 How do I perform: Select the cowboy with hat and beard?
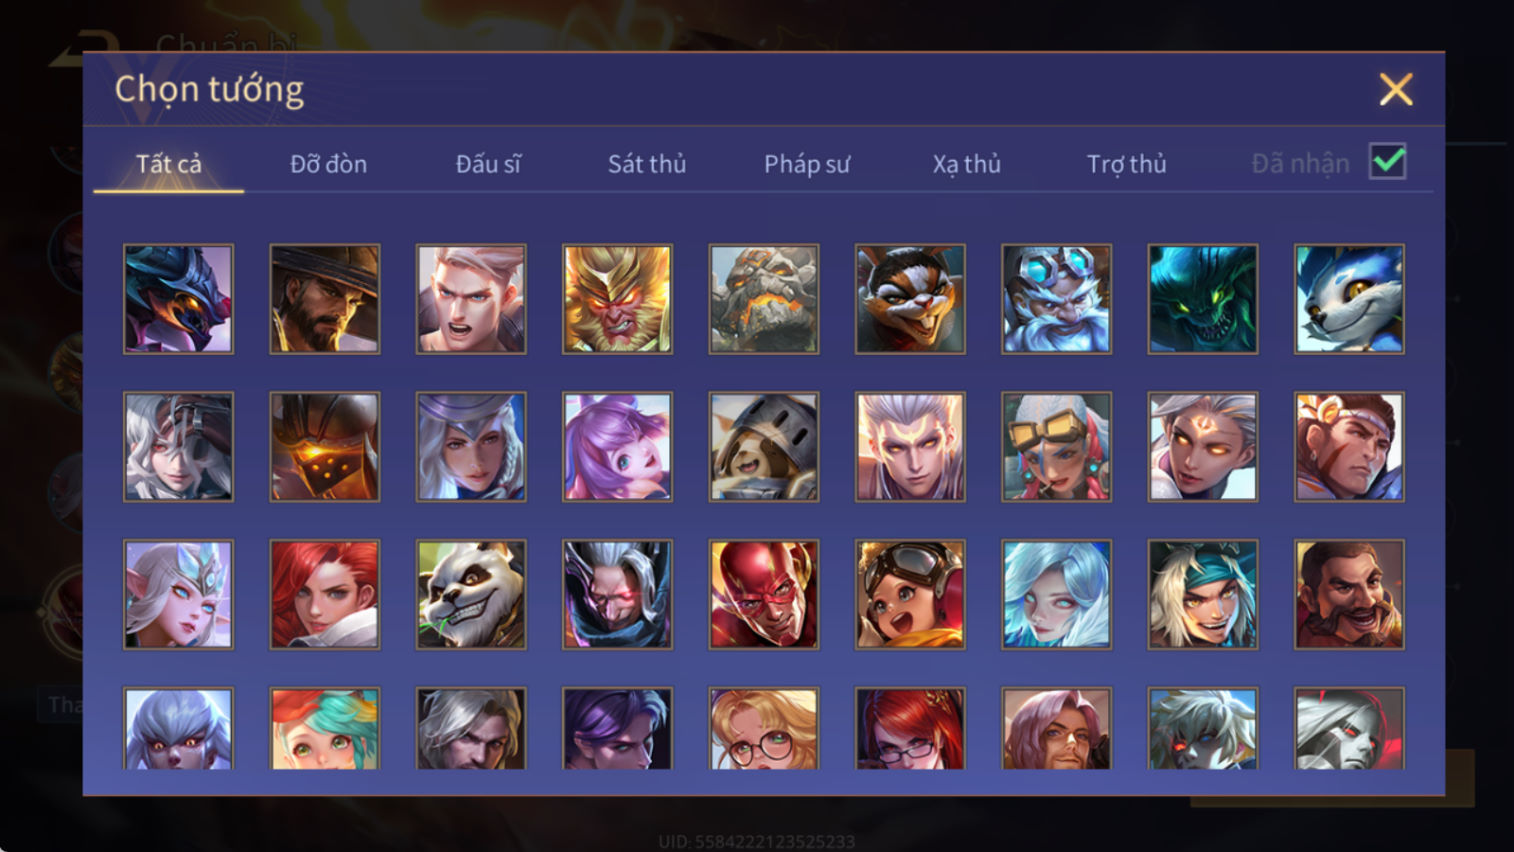(325, 299)
